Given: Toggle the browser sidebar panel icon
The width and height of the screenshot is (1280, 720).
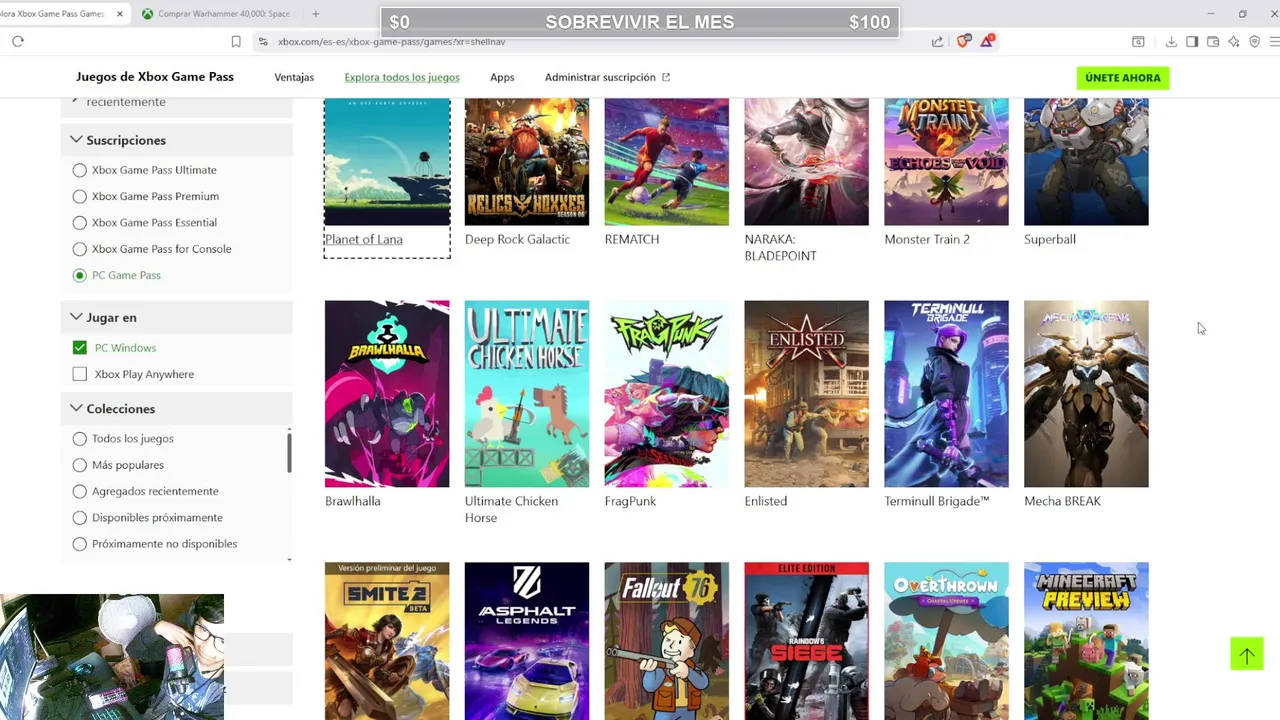Looking at the screenshot, I should [x=1192, y=41].
